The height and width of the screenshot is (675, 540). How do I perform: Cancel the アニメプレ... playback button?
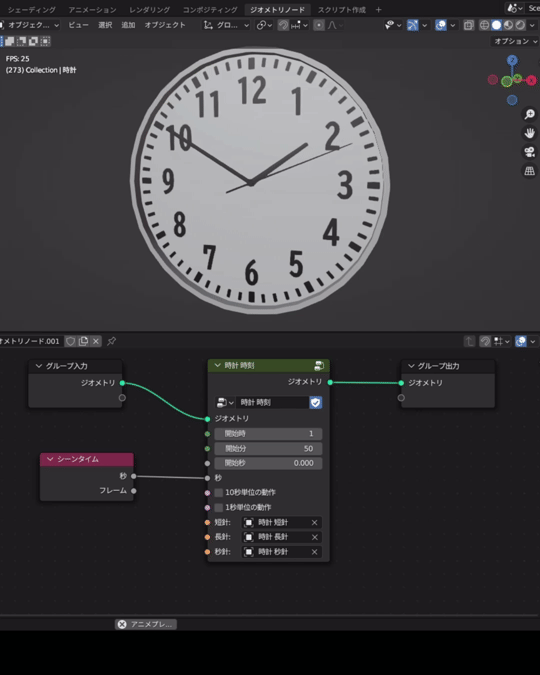[146, 624]
